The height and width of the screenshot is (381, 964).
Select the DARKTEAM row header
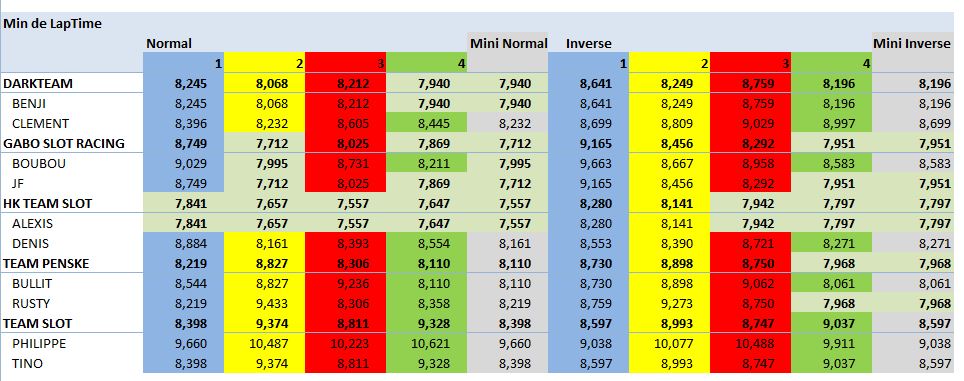(38, 84)
